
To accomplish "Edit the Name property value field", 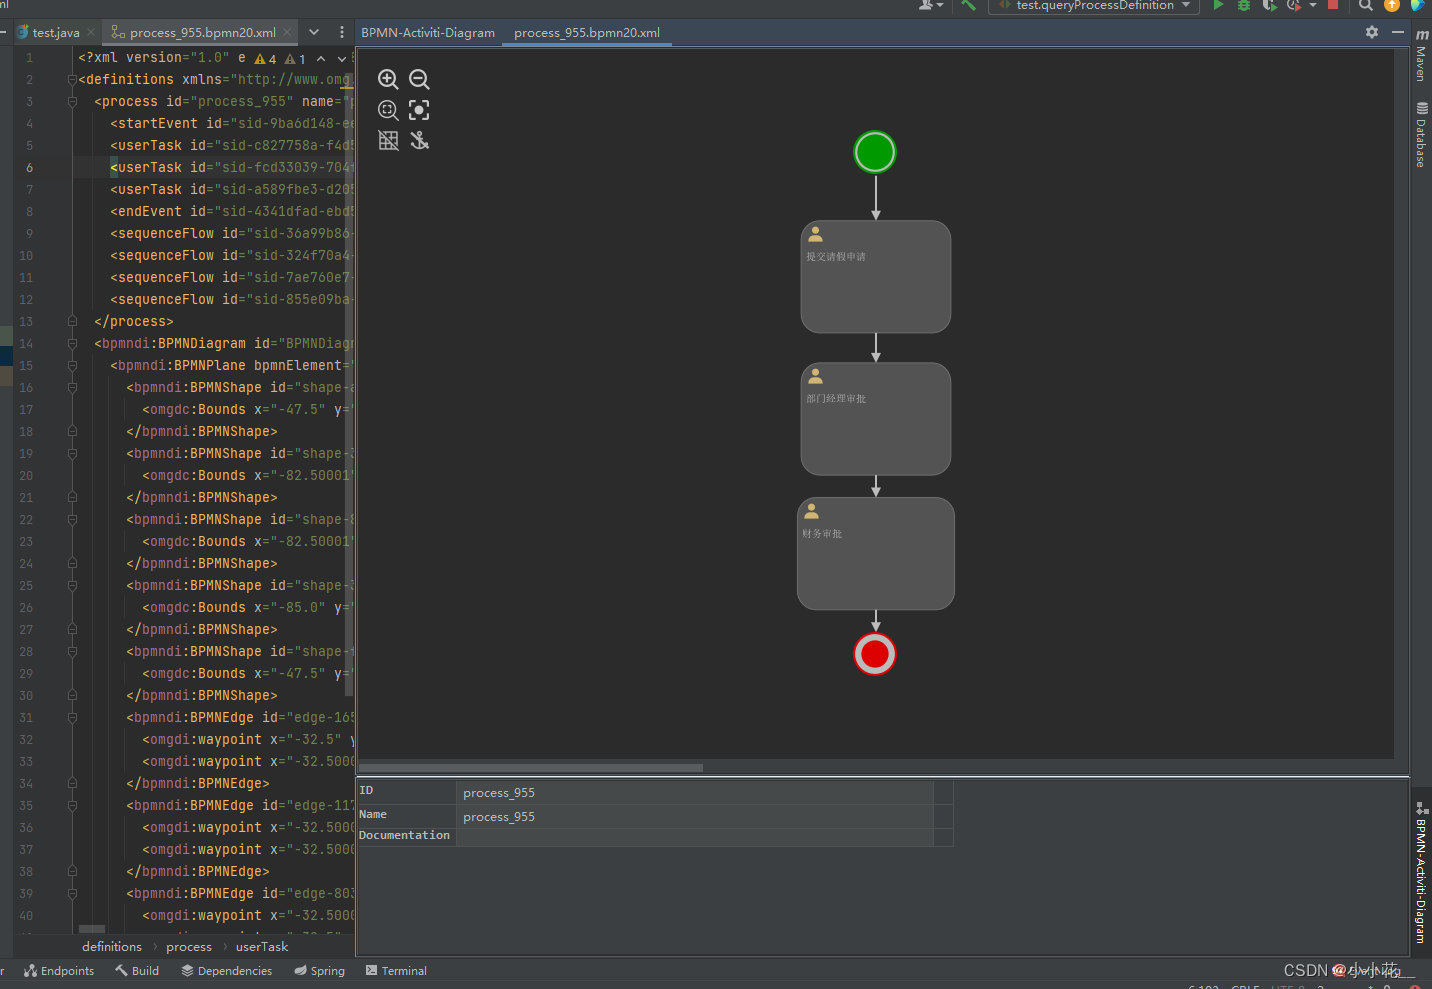I will point(695,817).
